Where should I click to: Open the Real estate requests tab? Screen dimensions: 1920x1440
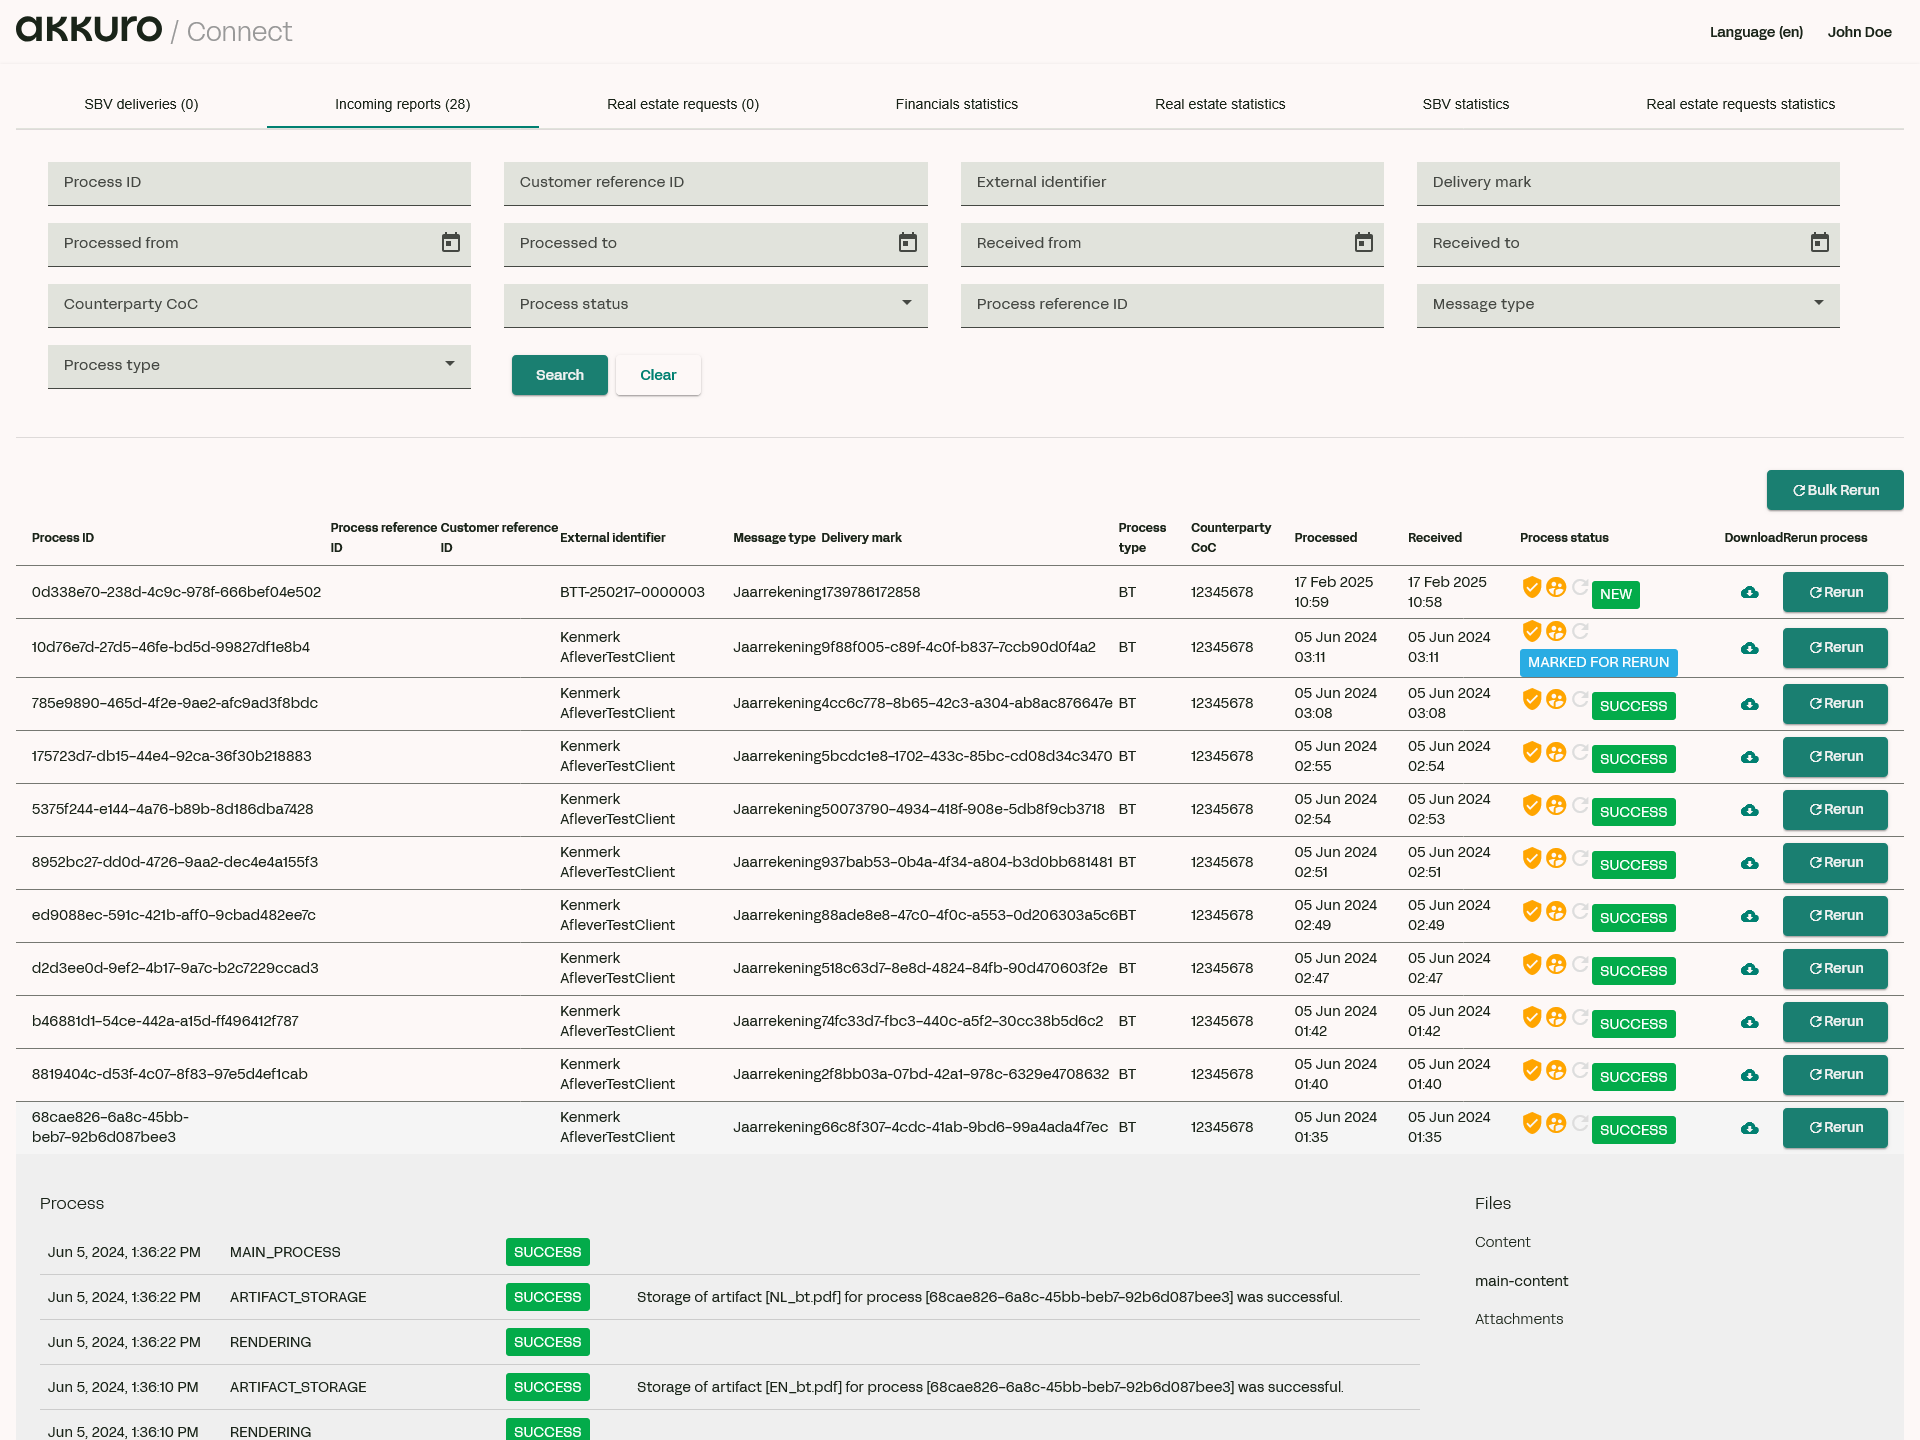(x=682, y=104)
